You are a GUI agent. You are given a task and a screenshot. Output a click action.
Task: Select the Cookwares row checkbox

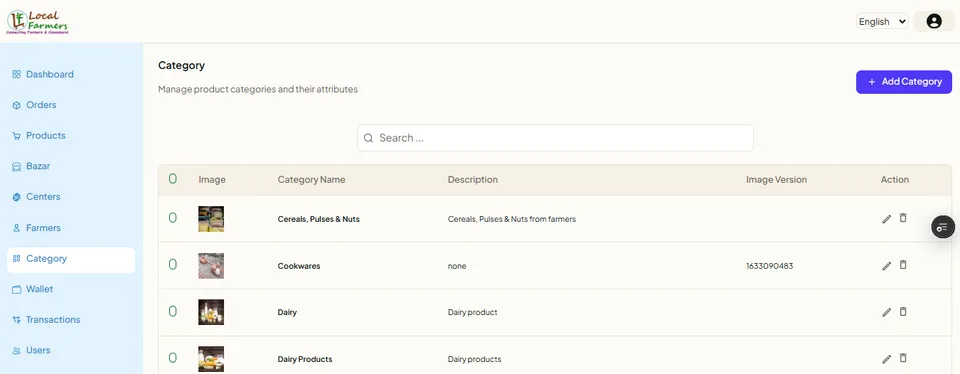click(x=173, y=264)
